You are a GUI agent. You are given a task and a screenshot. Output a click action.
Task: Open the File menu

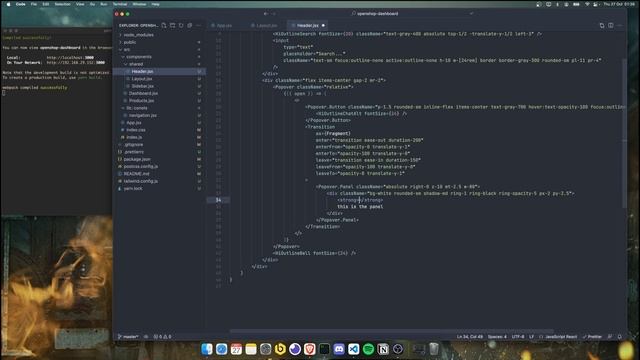click(x=34, y=4)
